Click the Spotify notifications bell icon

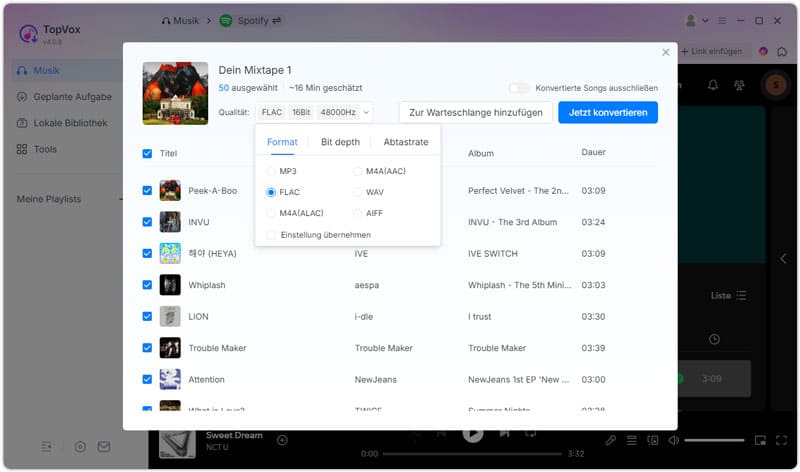tap(713, 86)
